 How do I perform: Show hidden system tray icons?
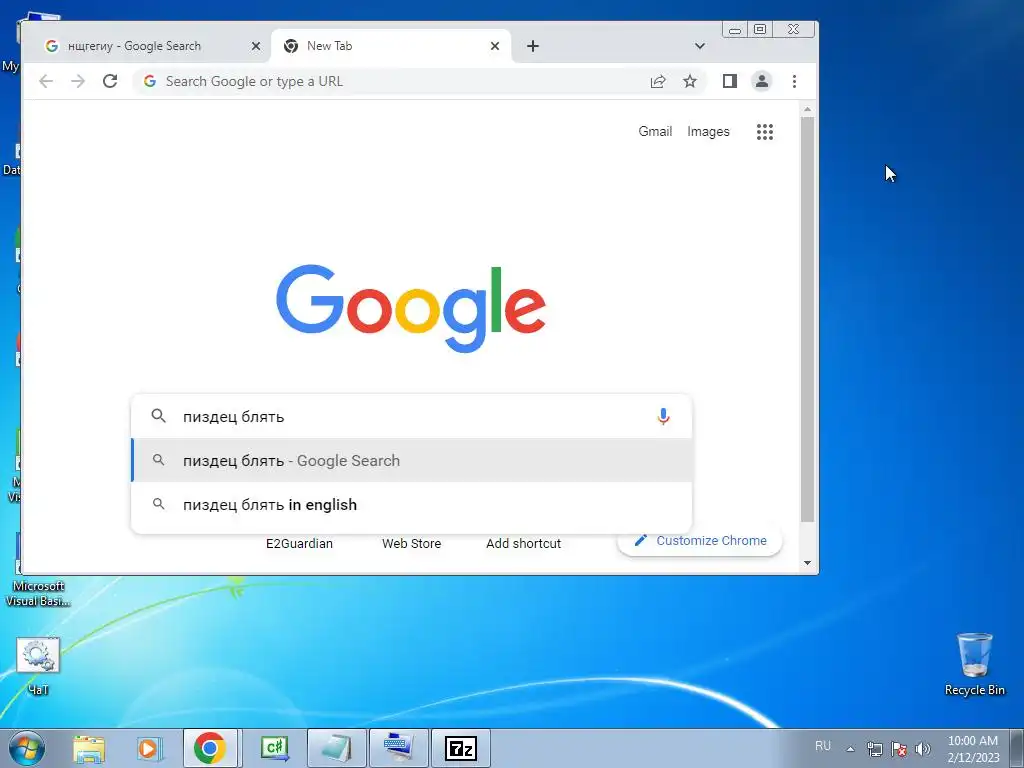click(x=850, y=749)
